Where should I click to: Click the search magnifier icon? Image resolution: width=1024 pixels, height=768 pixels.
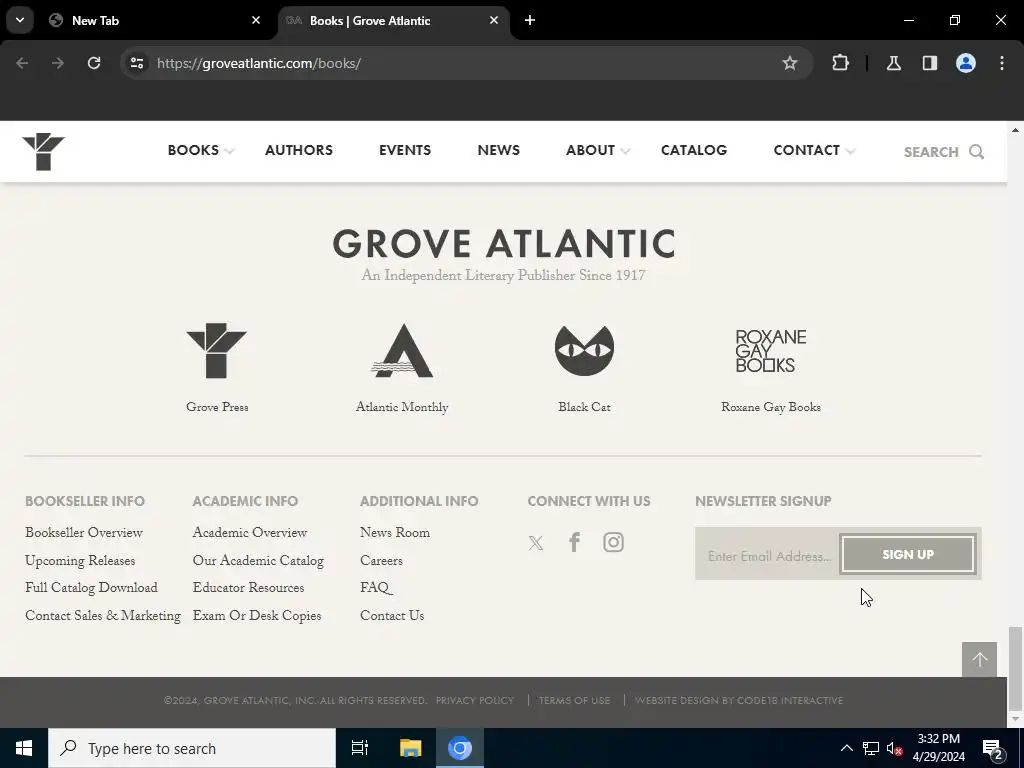[976, 152]
